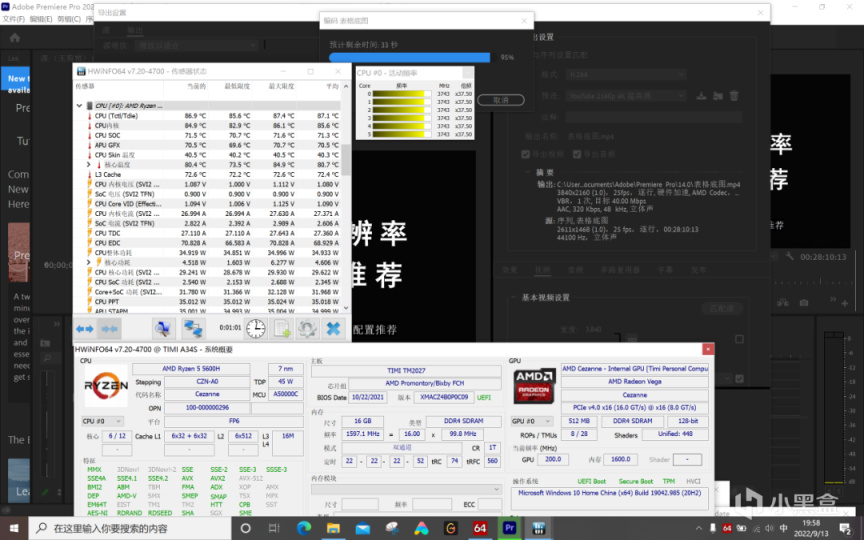
Task: Close sensors with the blue X icon
Action: tap(333, 328)
